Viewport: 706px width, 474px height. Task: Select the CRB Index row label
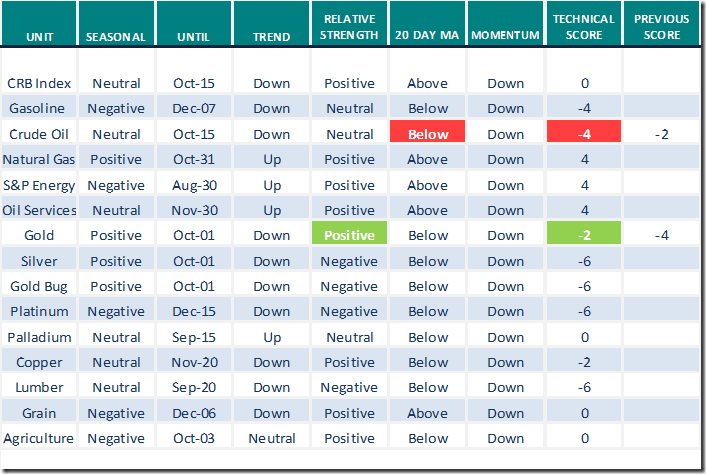click(39, 84)
